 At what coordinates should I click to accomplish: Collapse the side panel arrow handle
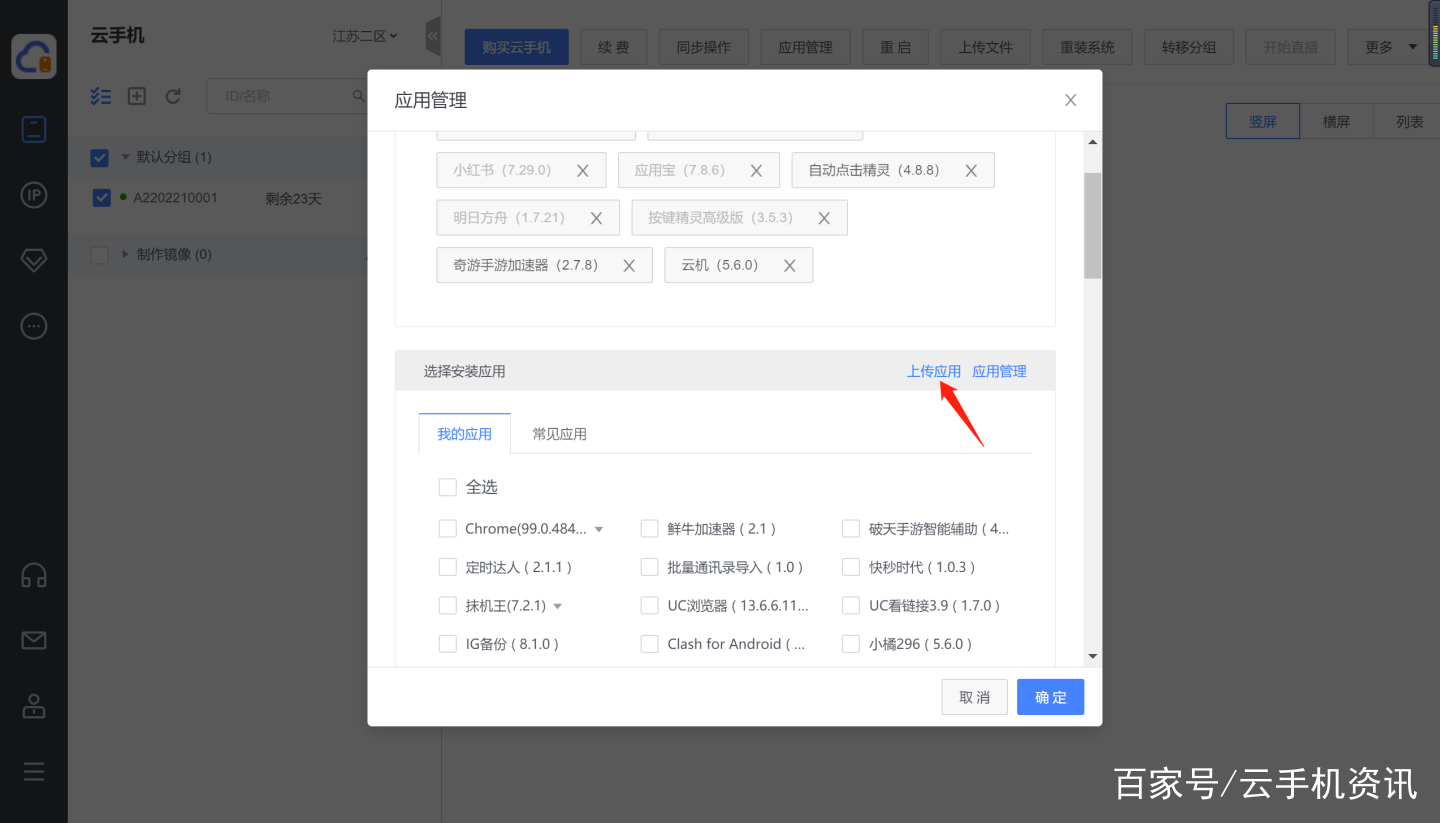tap(433, 37)
